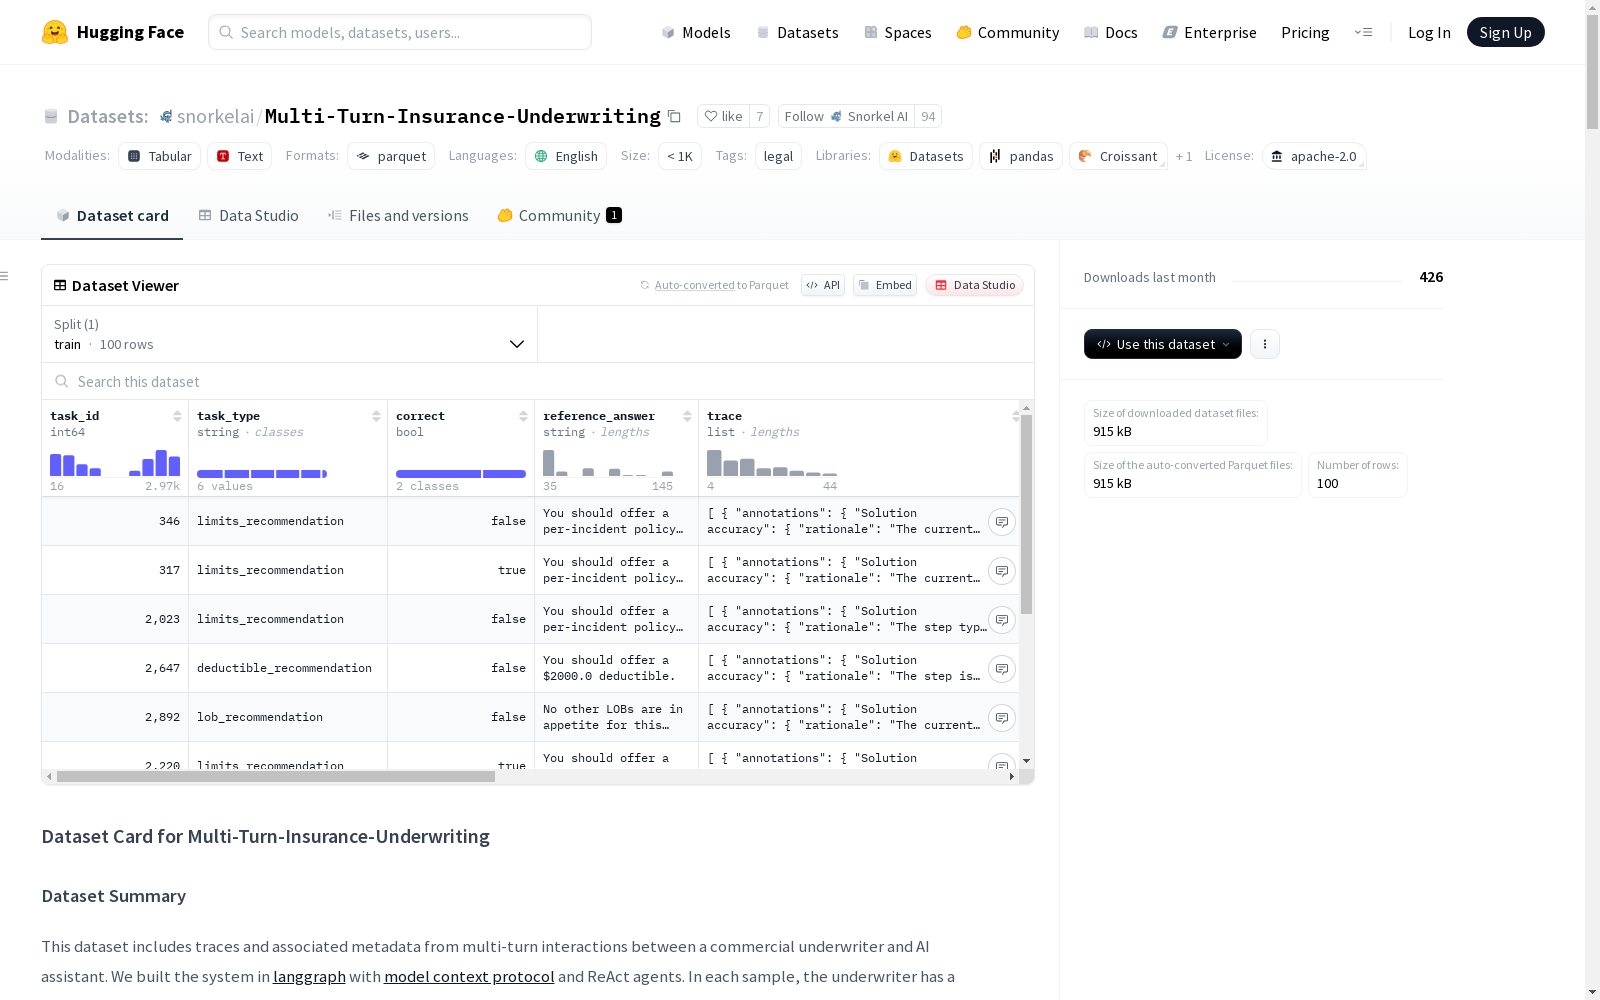Click the page vertical scrollbar
The image size is (1600, 1000).
[x=1592, y=73]
